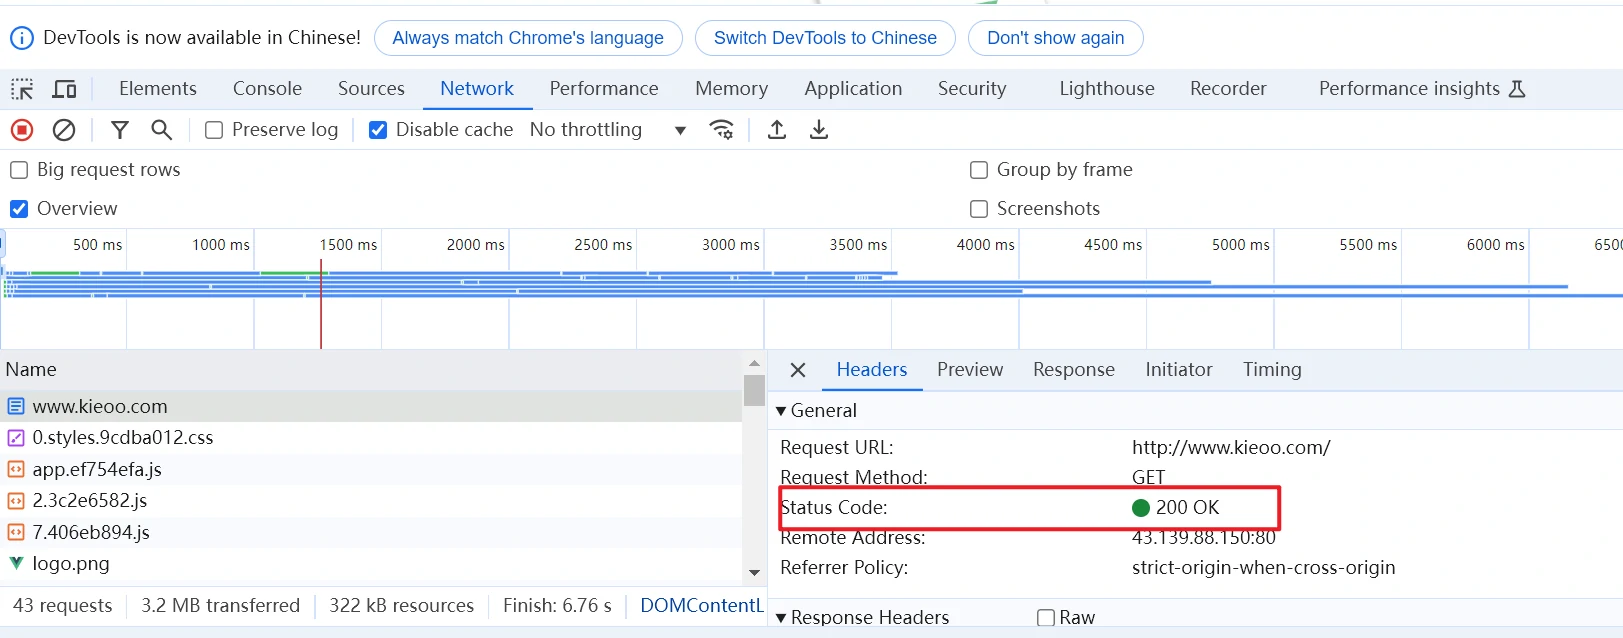Click the Don't show again button
1623x638 pixels.
pyautogui.click(x=1055, y=38)
